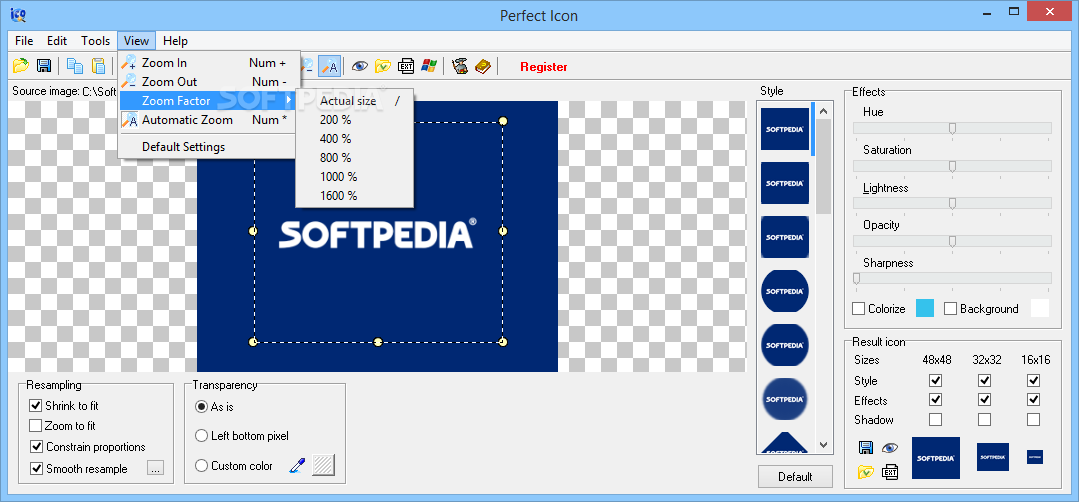Click the floppy save icon in Result icon panel
Image resolution: width=1079 pixels, height=502 pixels.
pyautogui.click(x=866, y=448)
